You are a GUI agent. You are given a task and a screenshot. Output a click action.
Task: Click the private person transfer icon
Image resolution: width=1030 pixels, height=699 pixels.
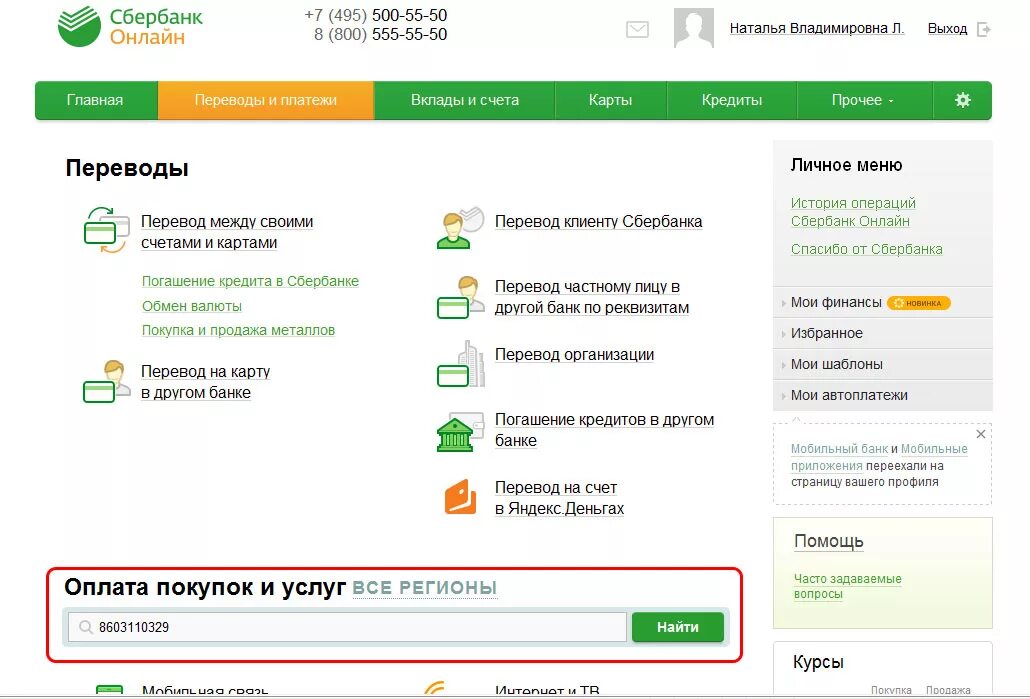[460, 297]
